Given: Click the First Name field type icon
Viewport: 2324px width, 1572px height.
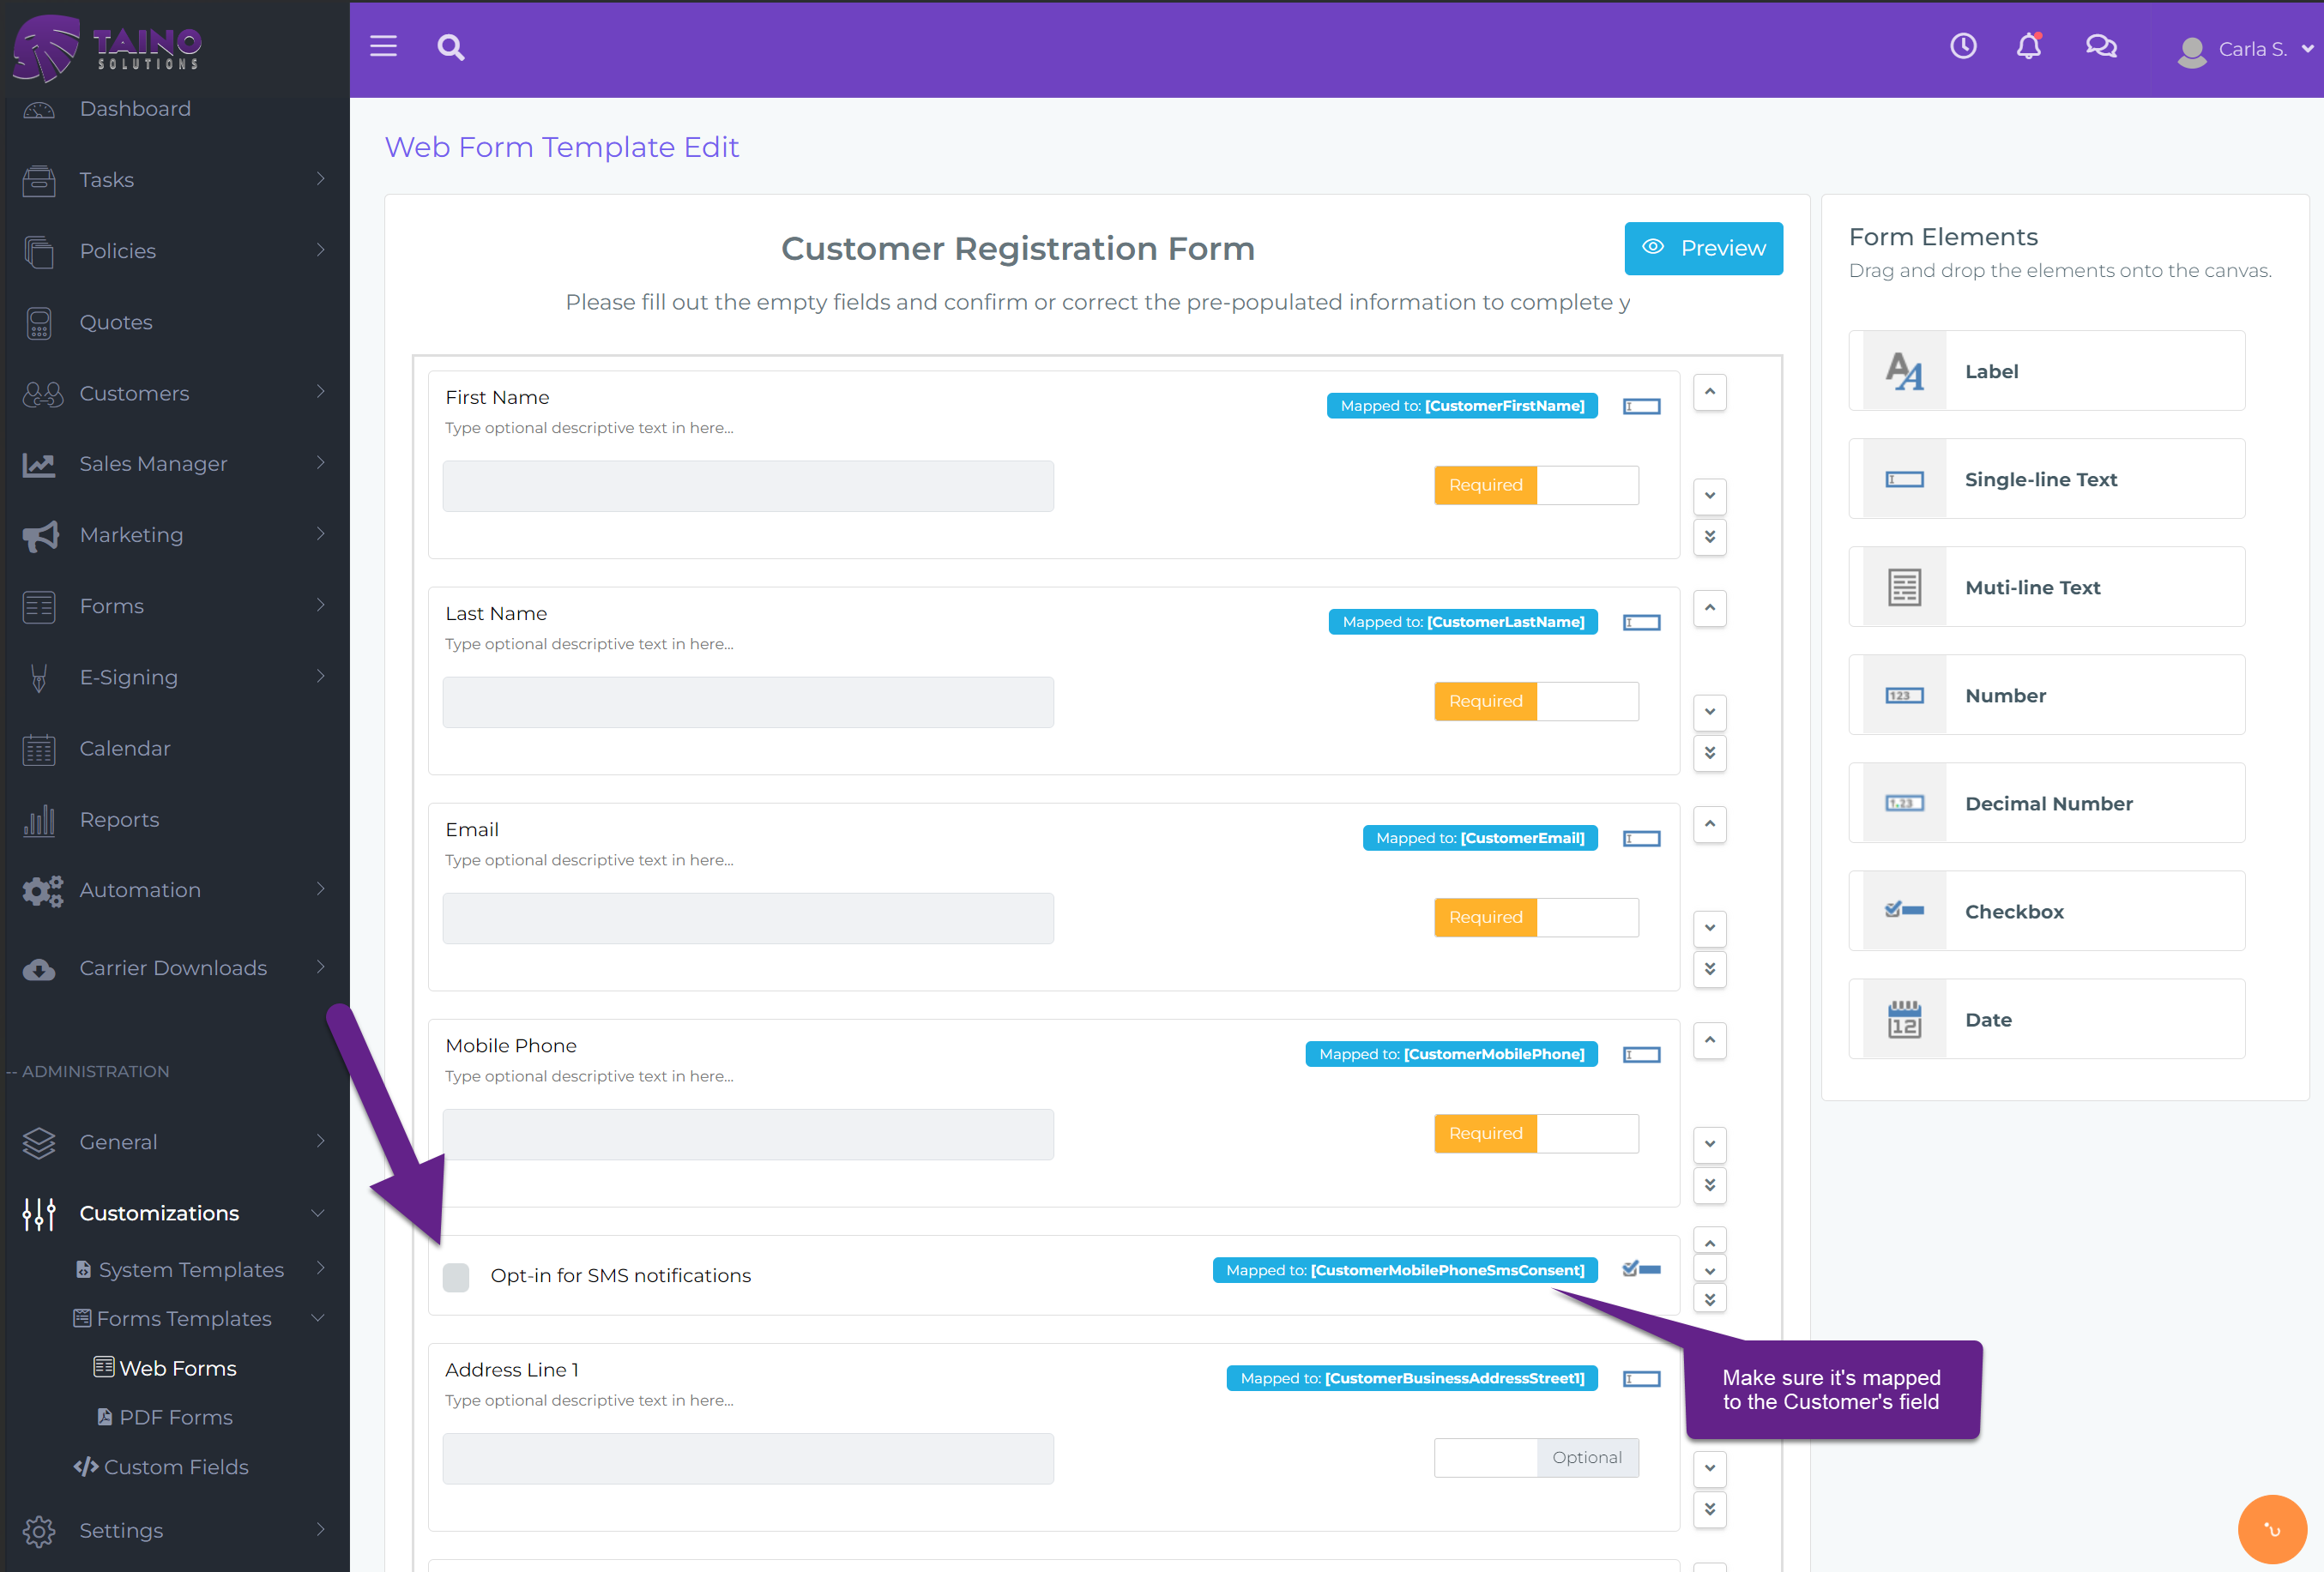Looking at the screenshot, I should point(1641,406).
